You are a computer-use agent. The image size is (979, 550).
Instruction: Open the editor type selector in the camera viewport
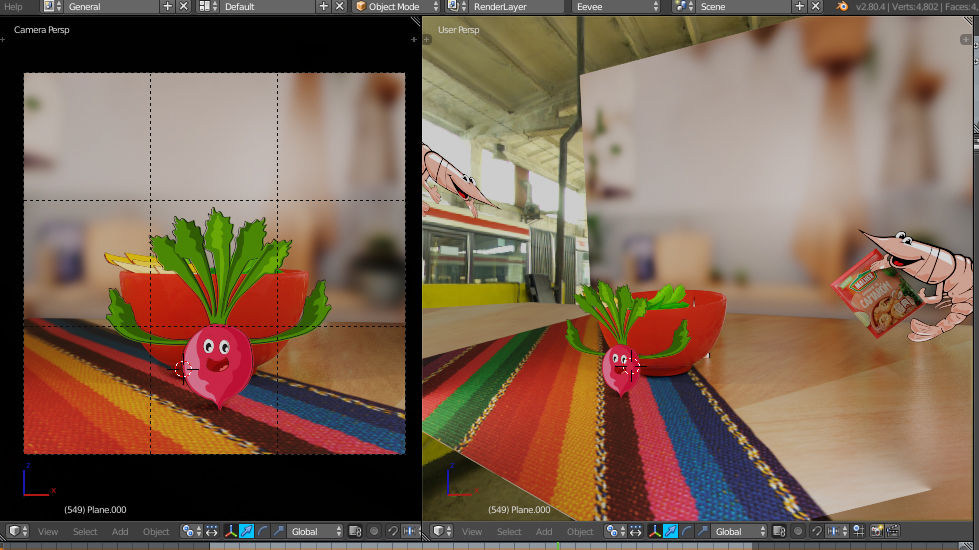(17, 531)
